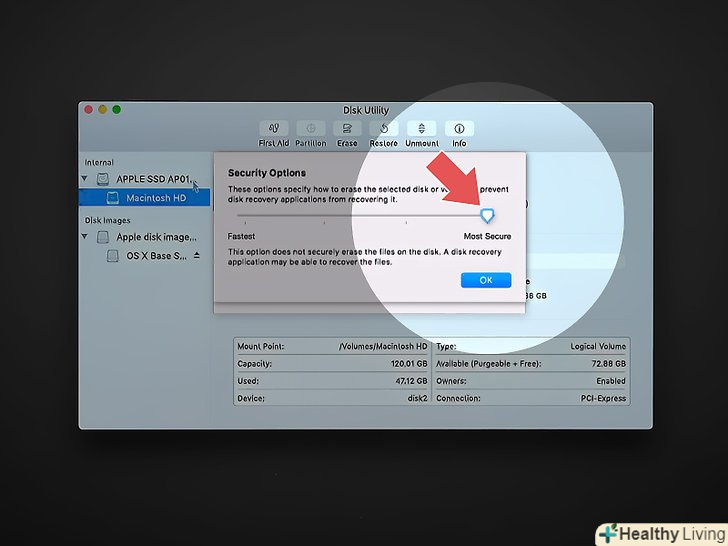728x546 pixels.
Task: Zoom the Disk Utility window with green button
Action: [x=117, y=110]
